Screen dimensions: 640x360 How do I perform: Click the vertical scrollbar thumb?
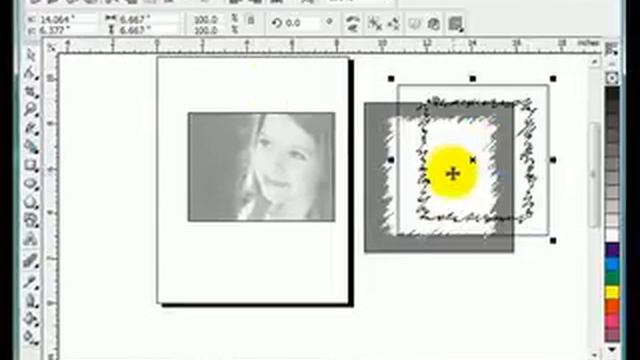595,175
